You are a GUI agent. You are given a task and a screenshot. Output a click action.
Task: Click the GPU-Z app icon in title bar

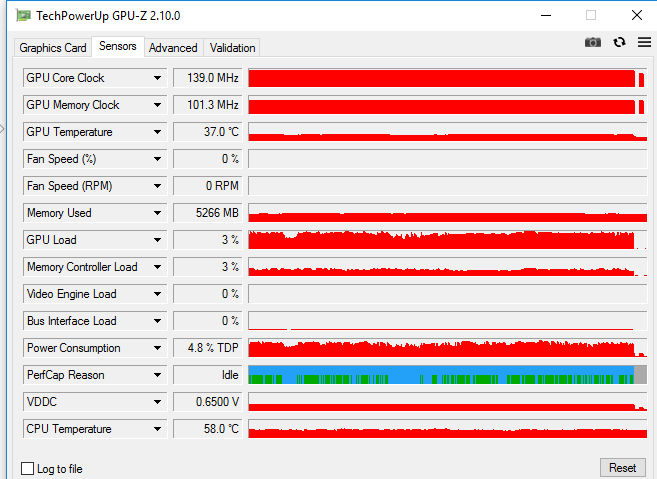coord(23,16)
